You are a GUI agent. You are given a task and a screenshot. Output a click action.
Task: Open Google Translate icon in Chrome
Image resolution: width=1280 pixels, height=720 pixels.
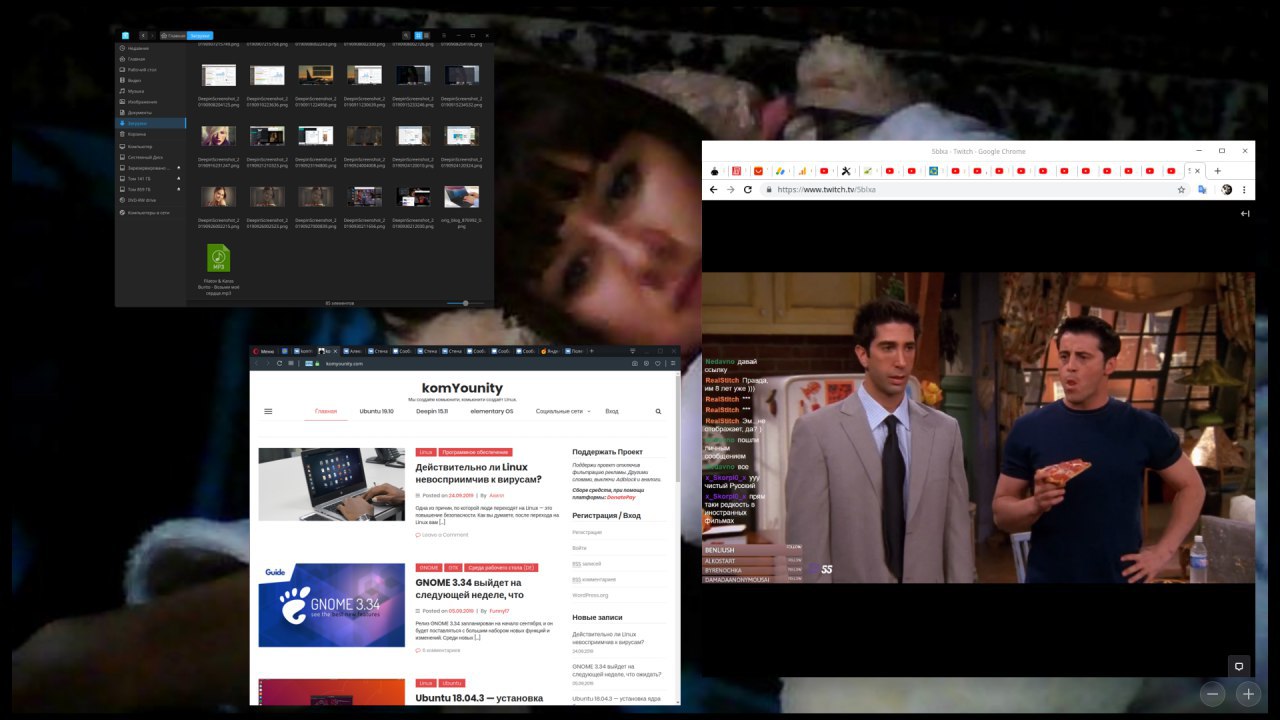[1203, 189]
